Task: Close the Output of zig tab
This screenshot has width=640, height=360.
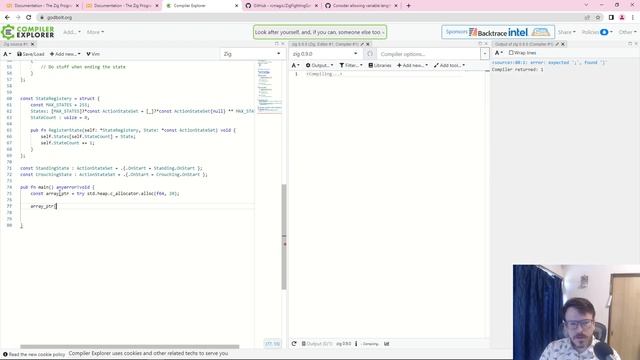Action: point(563,44)
